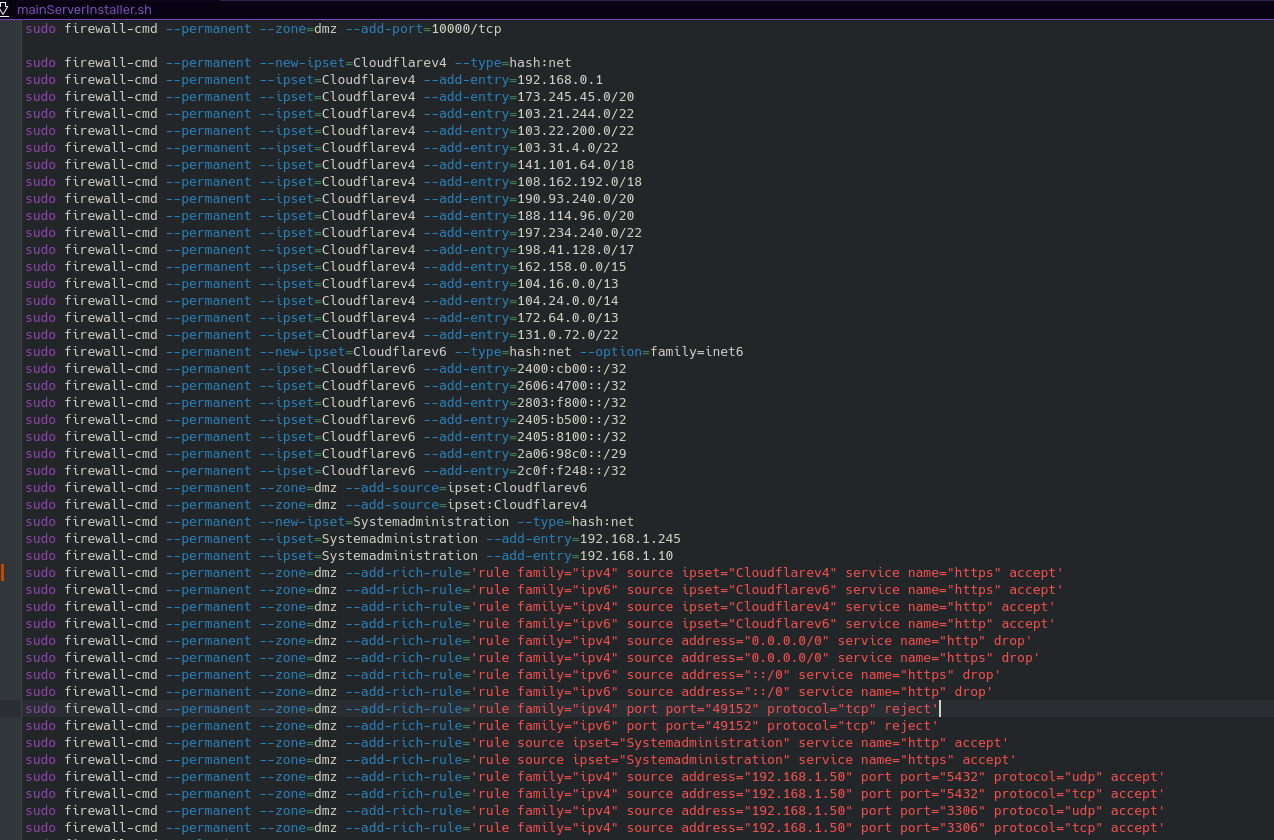Click the line creating the Systemadministration ipset
Viewport: 1274px width, 840px height.
pyautogui.click(x=330, y=521)
